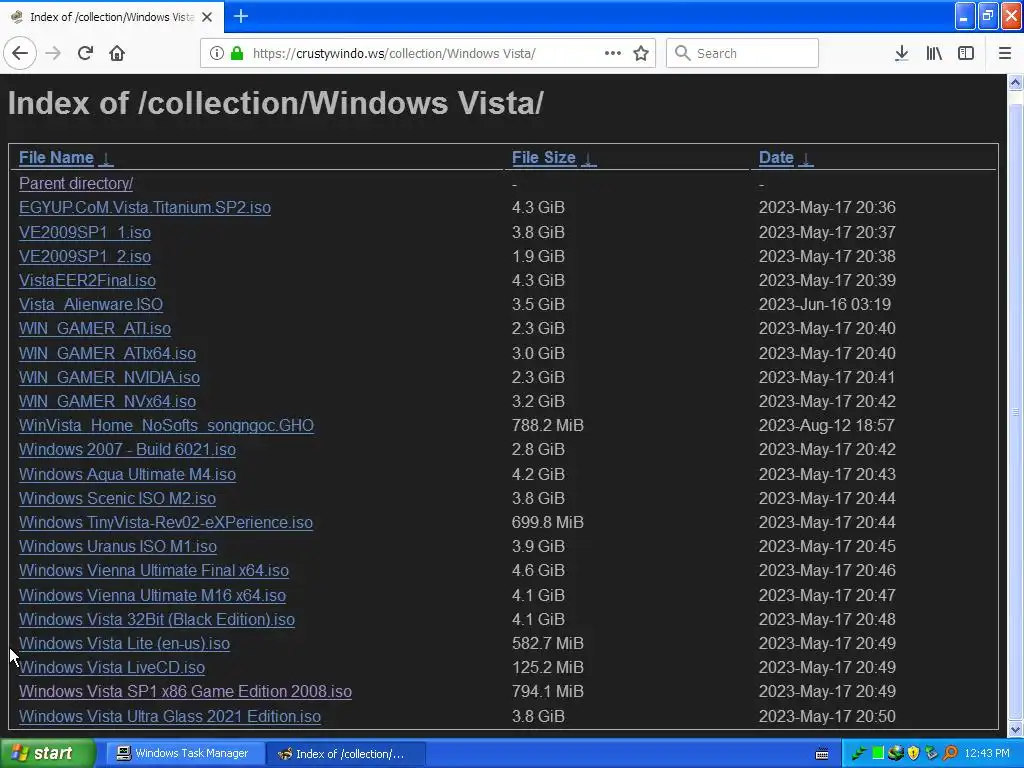This screenshot has height=768, width=1024.
Task: Click the on-screen keyboard tray icon
Action: point(822,754)
